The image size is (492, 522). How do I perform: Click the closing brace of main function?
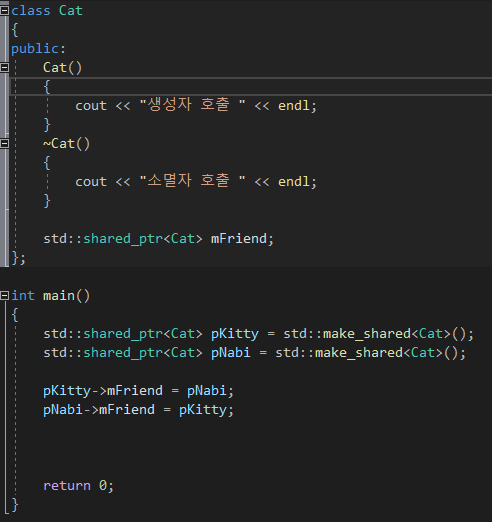pyautogui.click(x=15, y=505)
